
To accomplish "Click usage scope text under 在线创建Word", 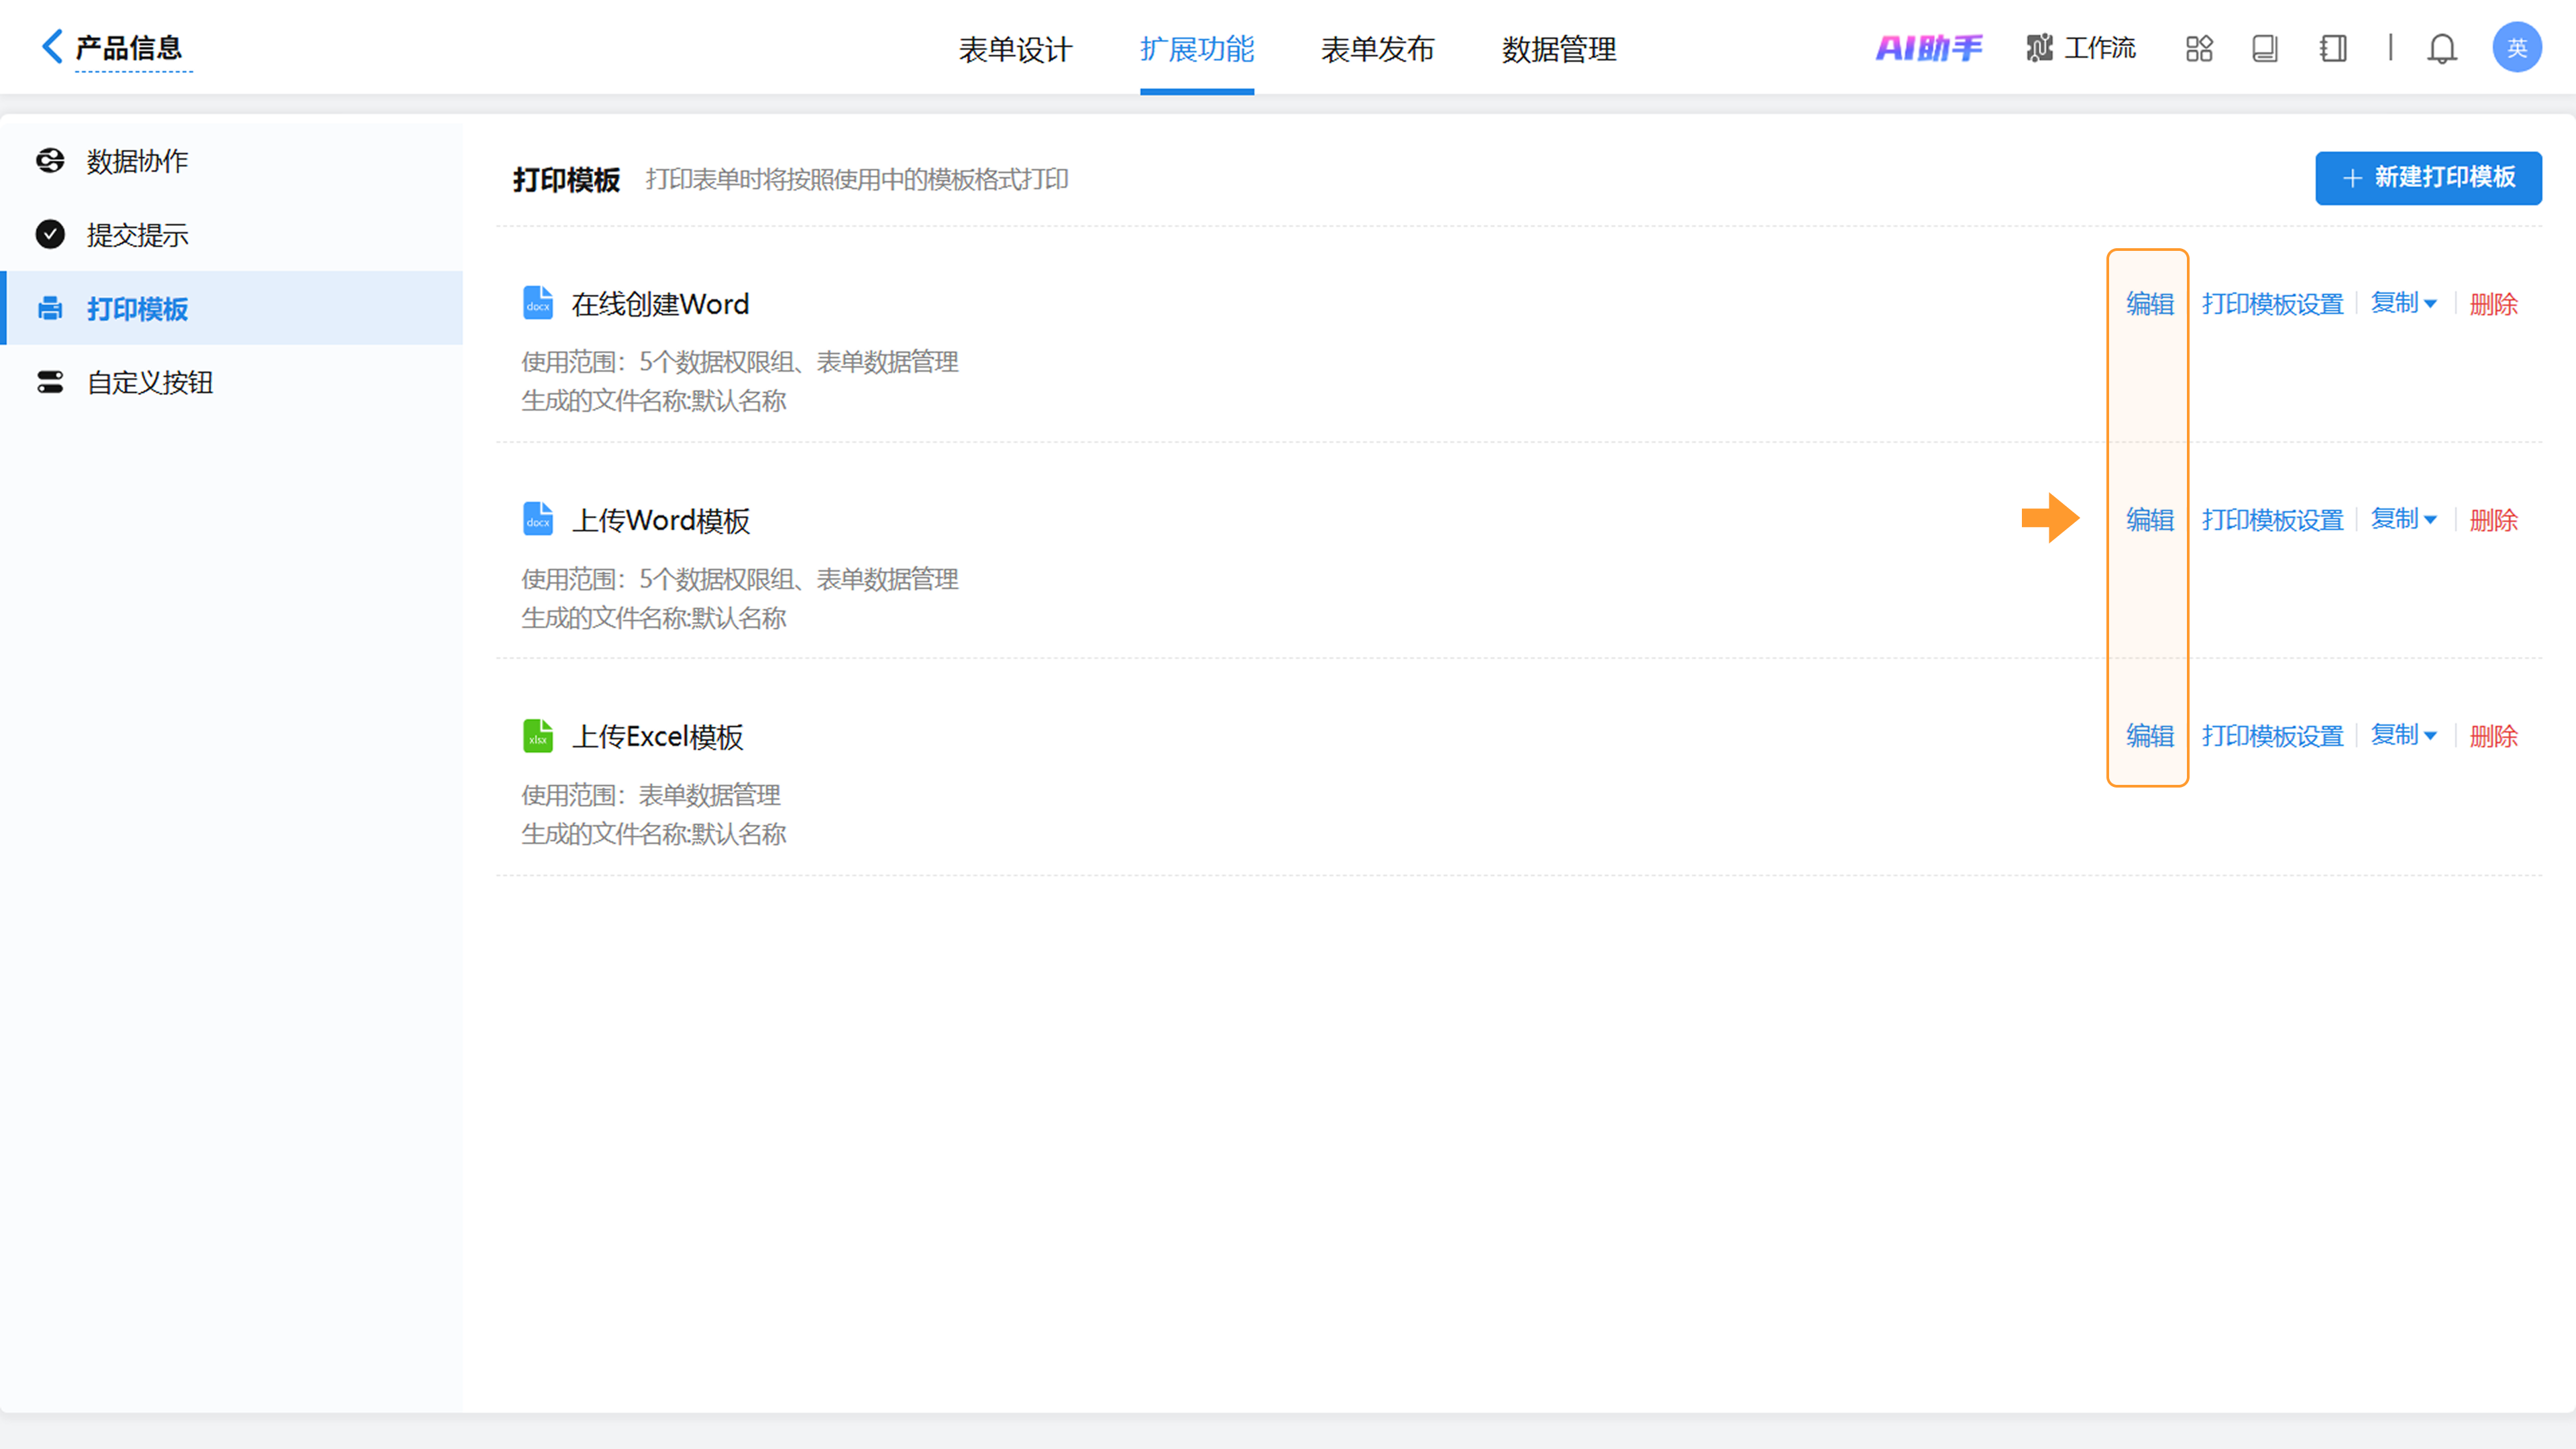I will [x=739, y=362].
